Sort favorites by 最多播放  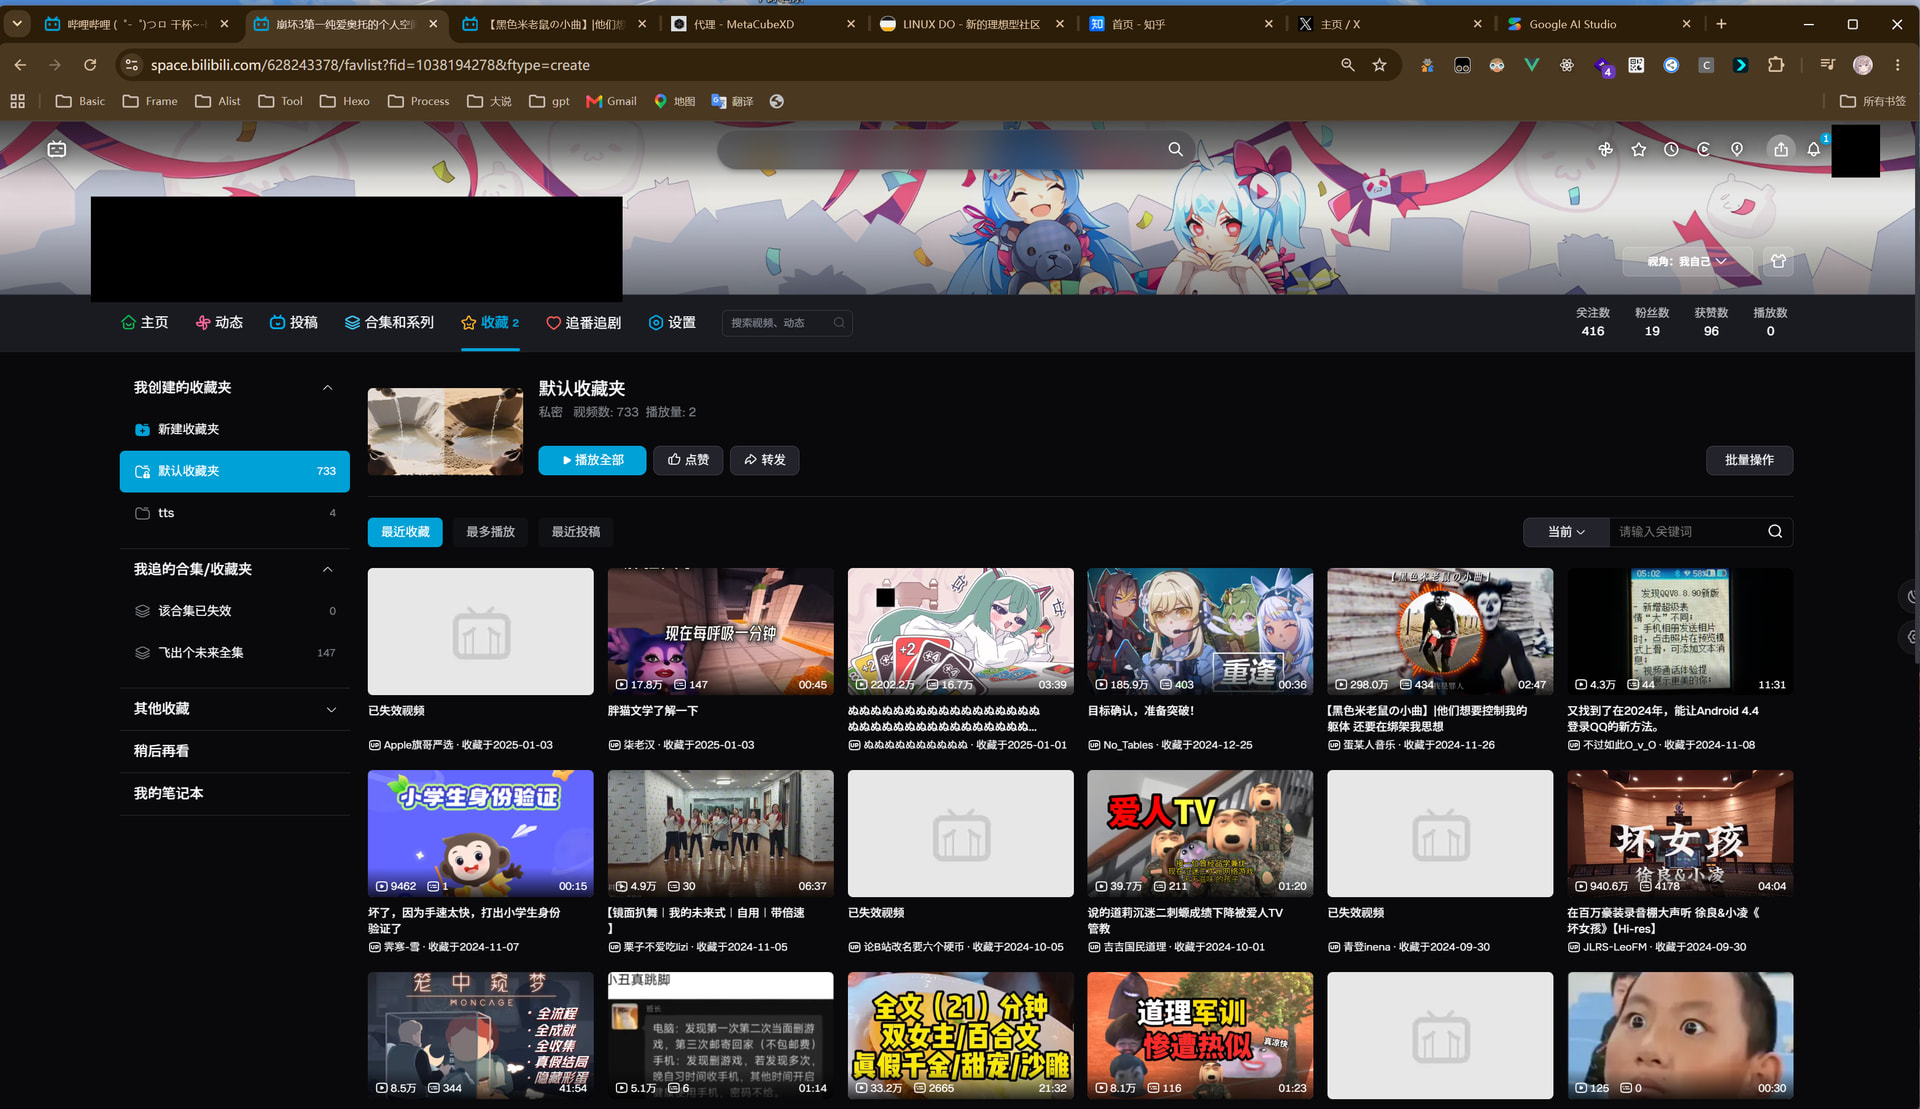[x=490, y=532]
